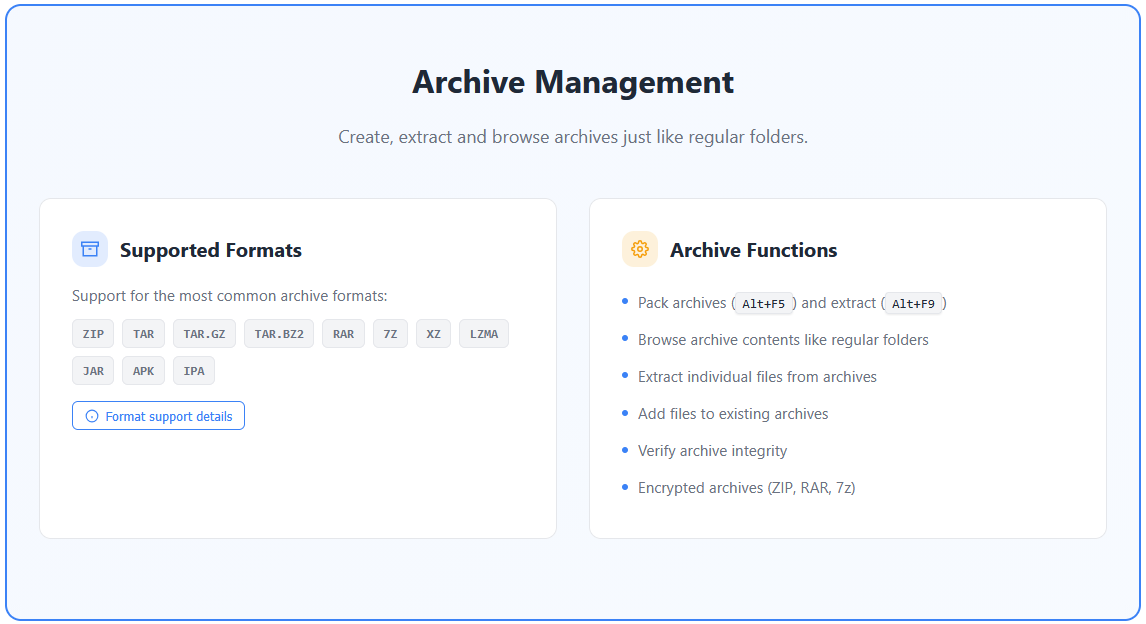Click the IPA format badge
The image size is (1146, 624).
pyautogui.click(x=194, y=371)
